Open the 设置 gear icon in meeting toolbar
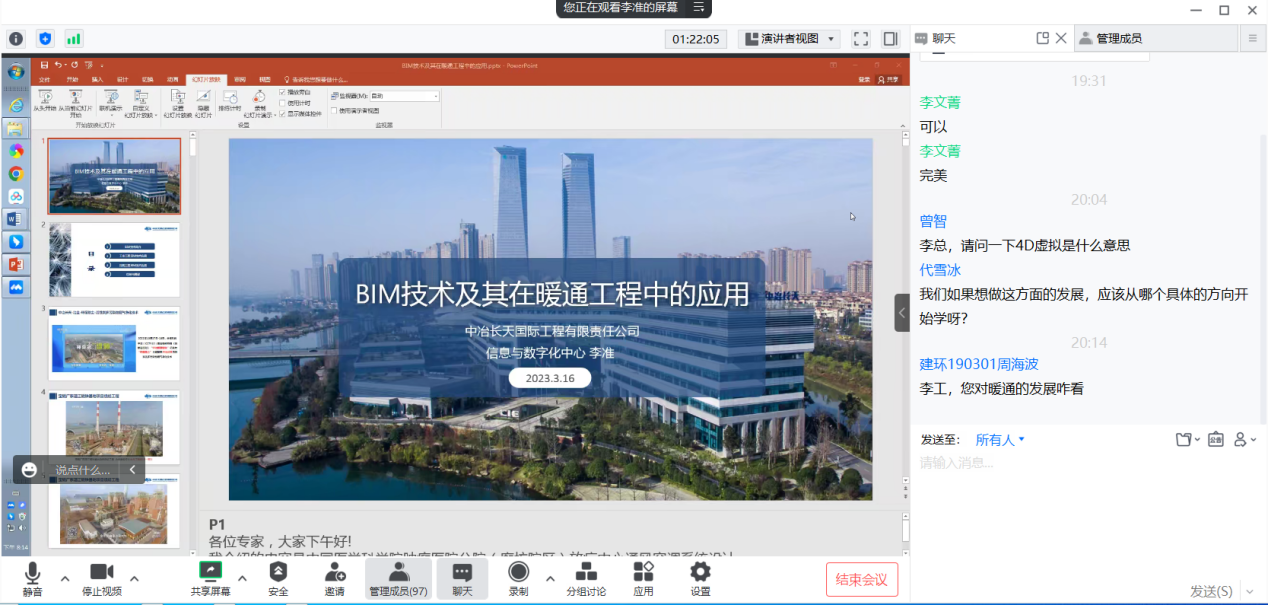This screenshot has height=605, width=1268. click(700, 578)
